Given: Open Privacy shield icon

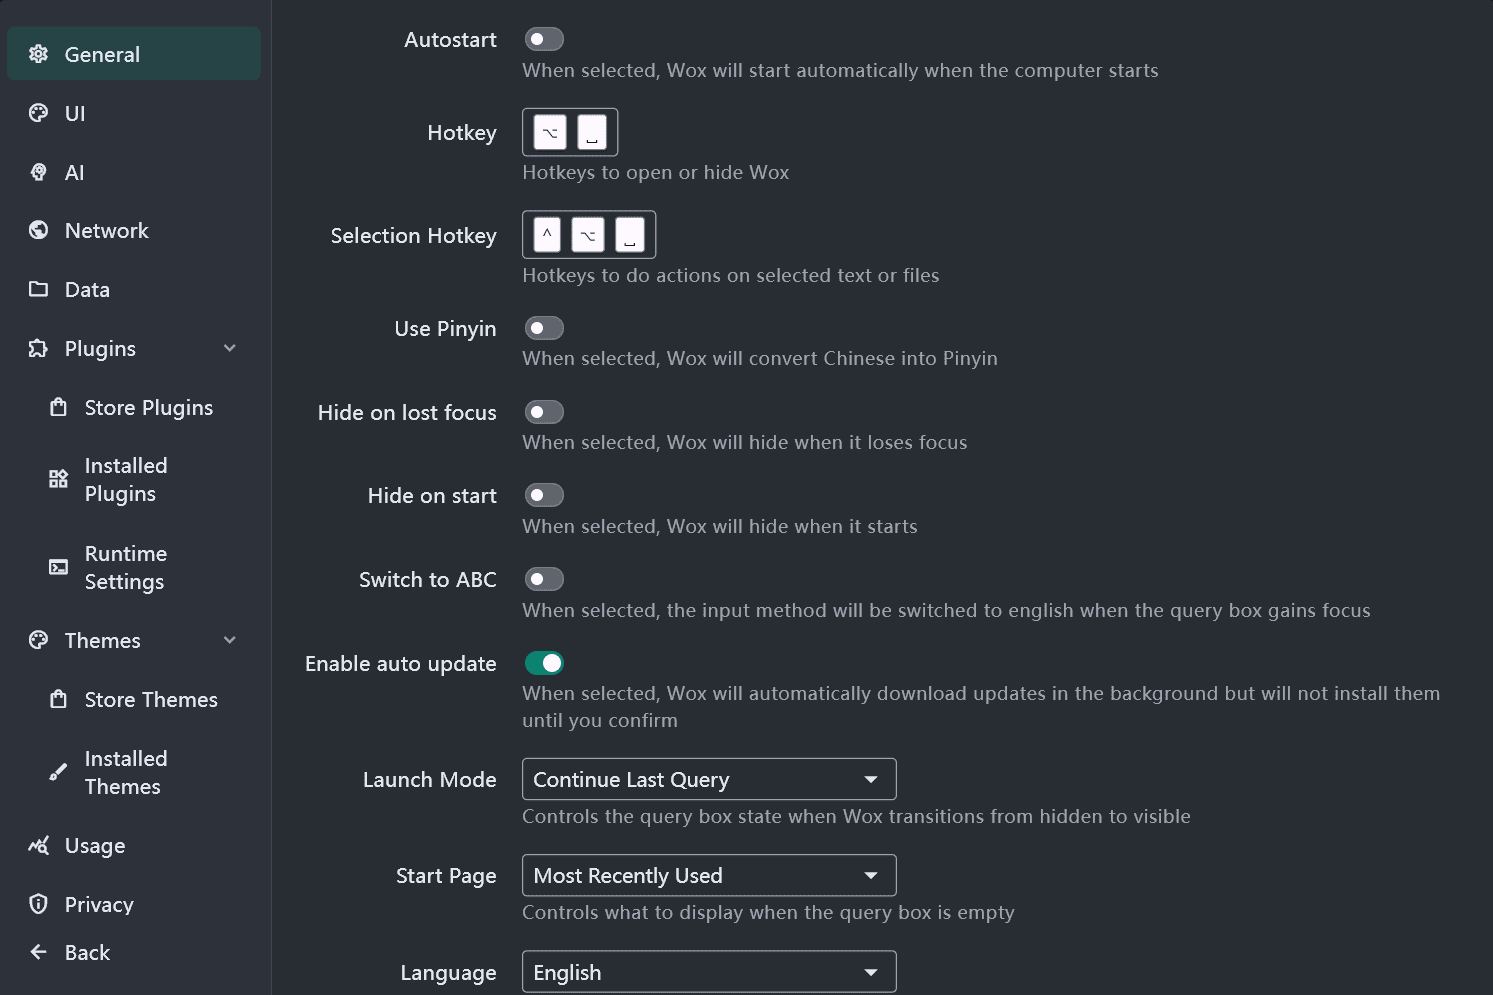Looking at the screenshot, I should (39, 904).
